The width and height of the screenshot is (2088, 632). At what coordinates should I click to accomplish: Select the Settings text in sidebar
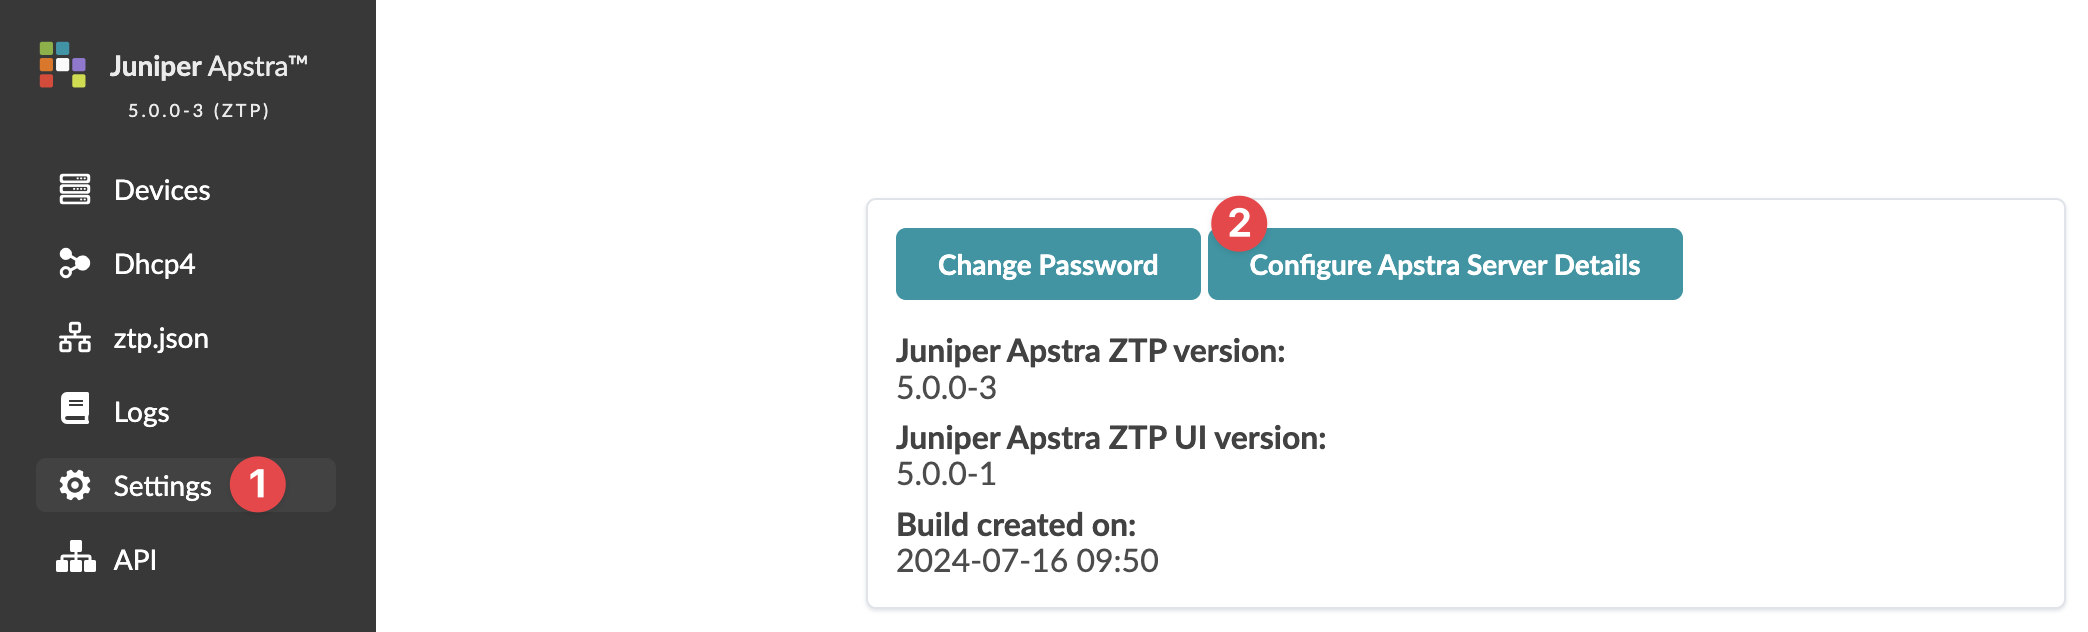tap(162, 486)
